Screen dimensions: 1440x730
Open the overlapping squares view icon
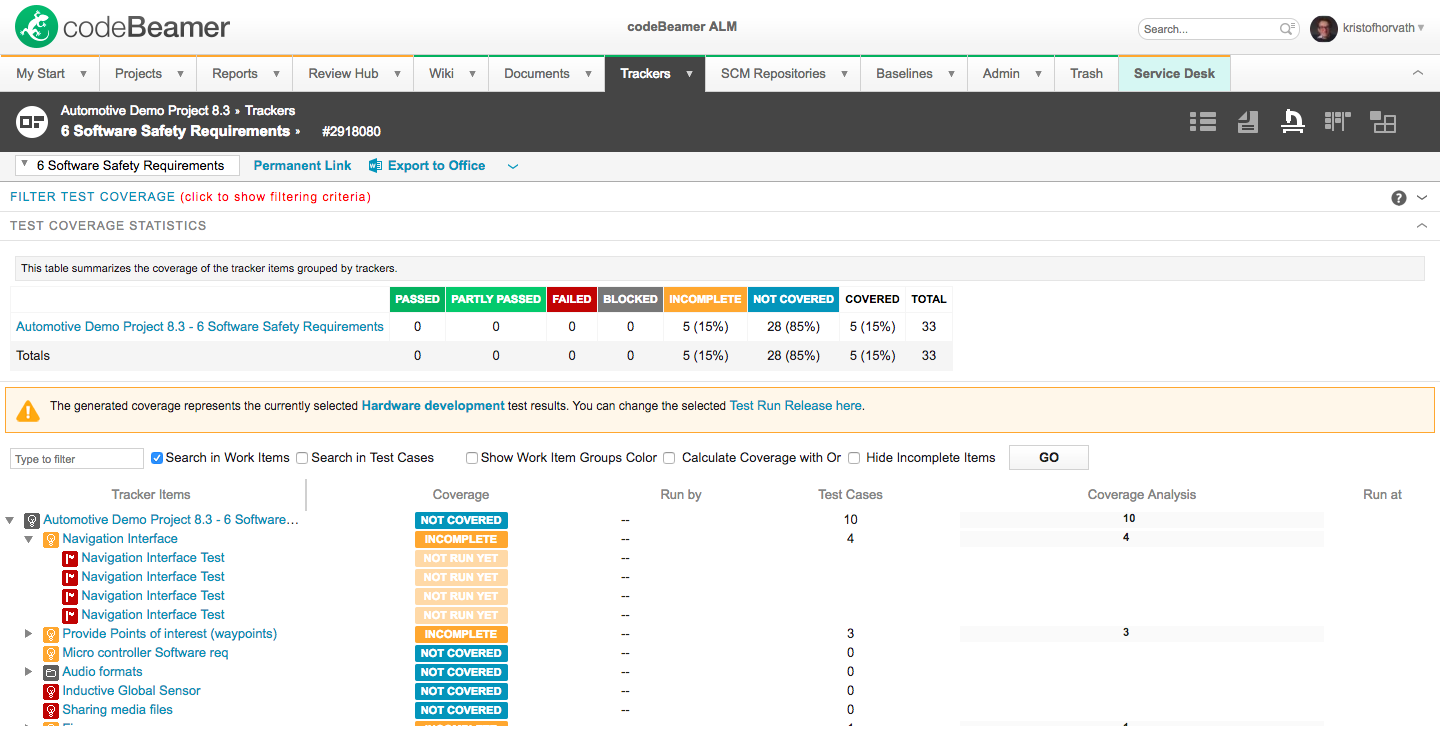pyautogui.click(x=1383, y=122)
